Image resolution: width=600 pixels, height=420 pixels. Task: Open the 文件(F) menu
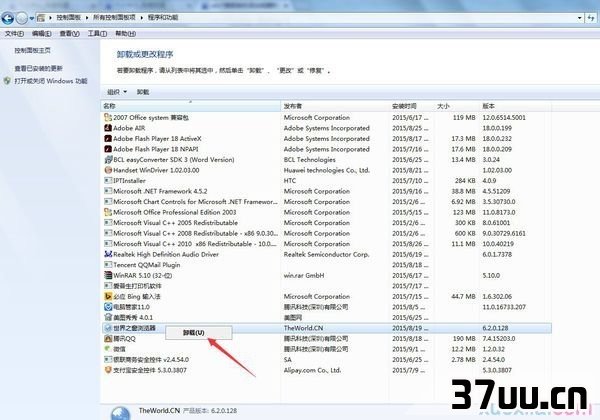pyautogui.click(x=14, y=34)
